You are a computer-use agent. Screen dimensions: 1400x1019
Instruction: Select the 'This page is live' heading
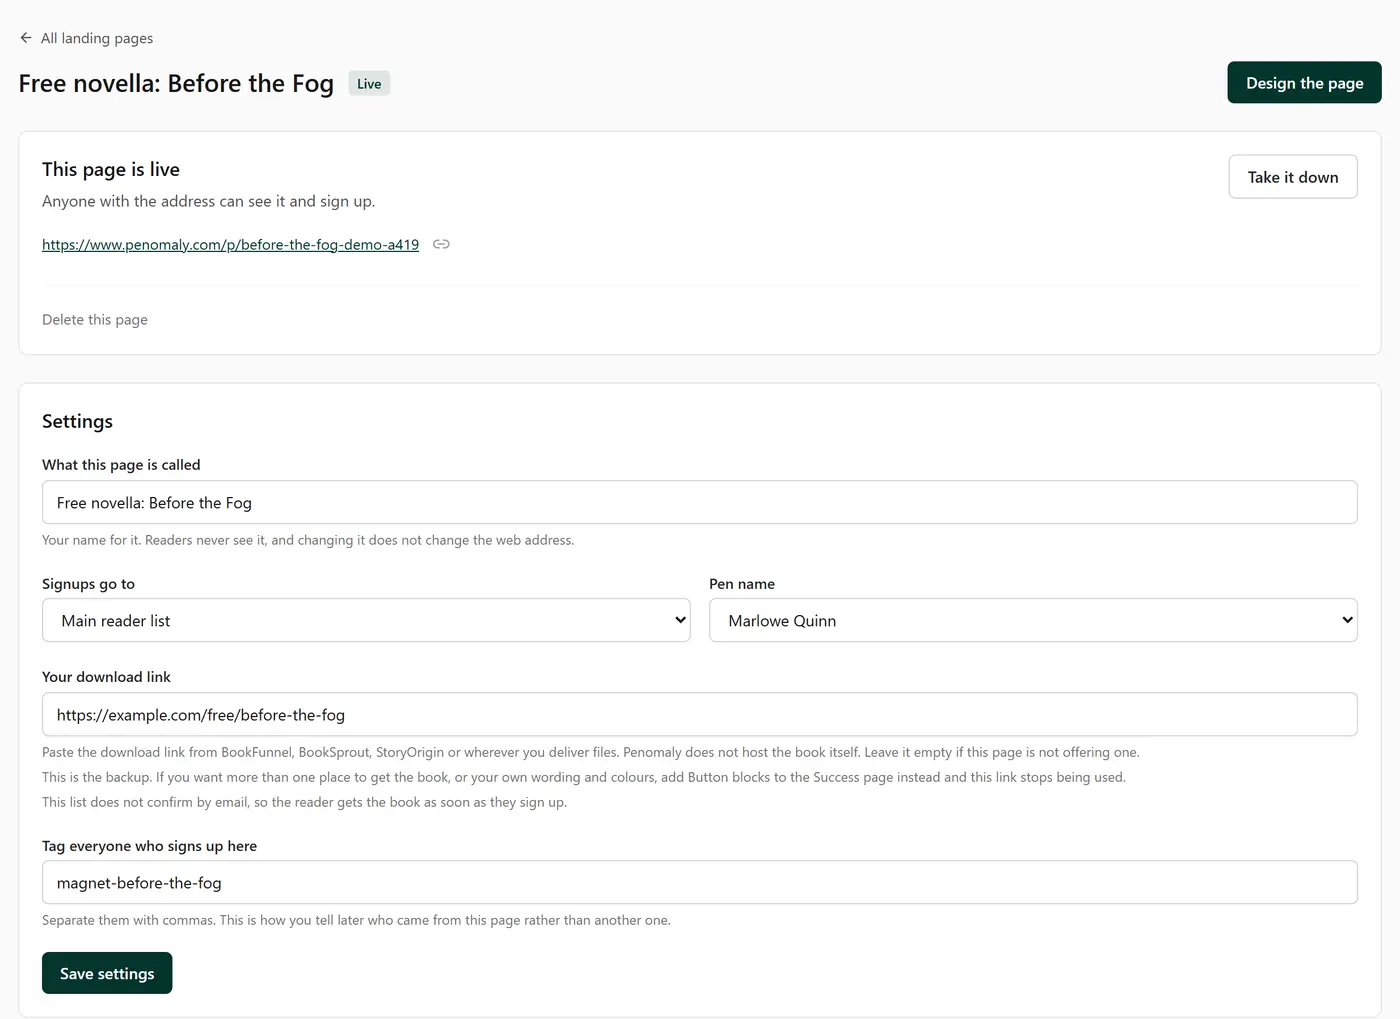pos(111,169)
